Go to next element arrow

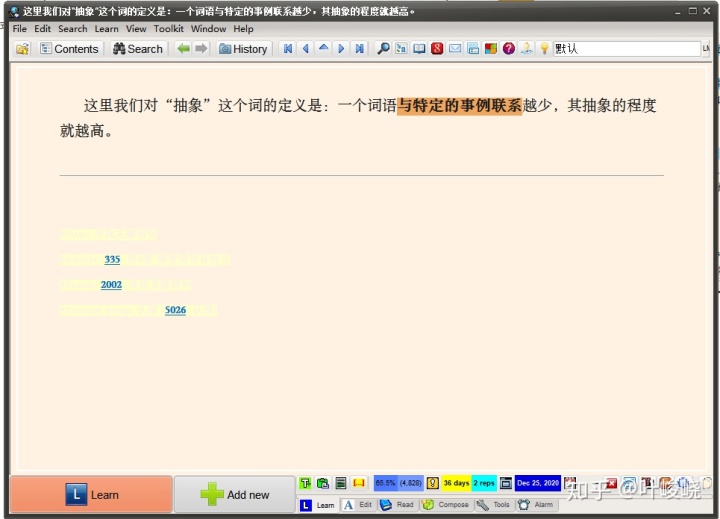click(341, 48)
